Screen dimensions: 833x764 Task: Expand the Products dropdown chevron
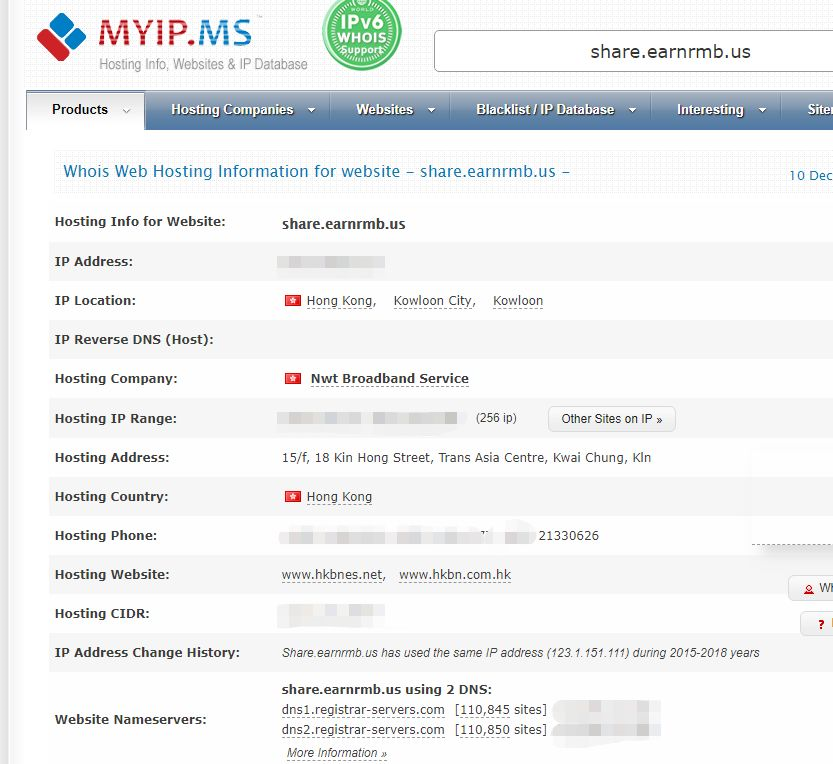point(126,111)
